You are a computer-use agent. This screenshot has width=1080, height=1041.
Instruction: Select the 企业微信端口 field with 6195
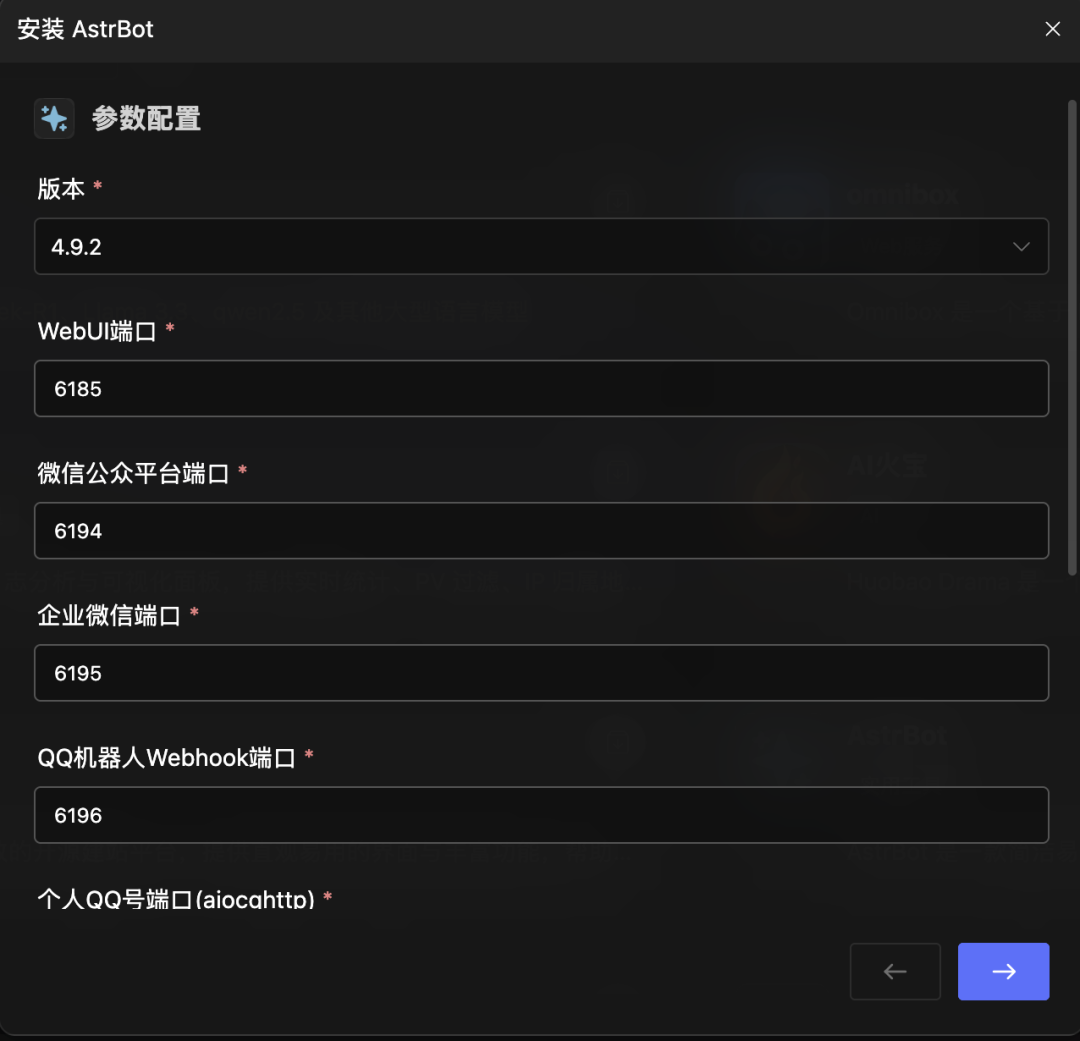click(541, 673)
